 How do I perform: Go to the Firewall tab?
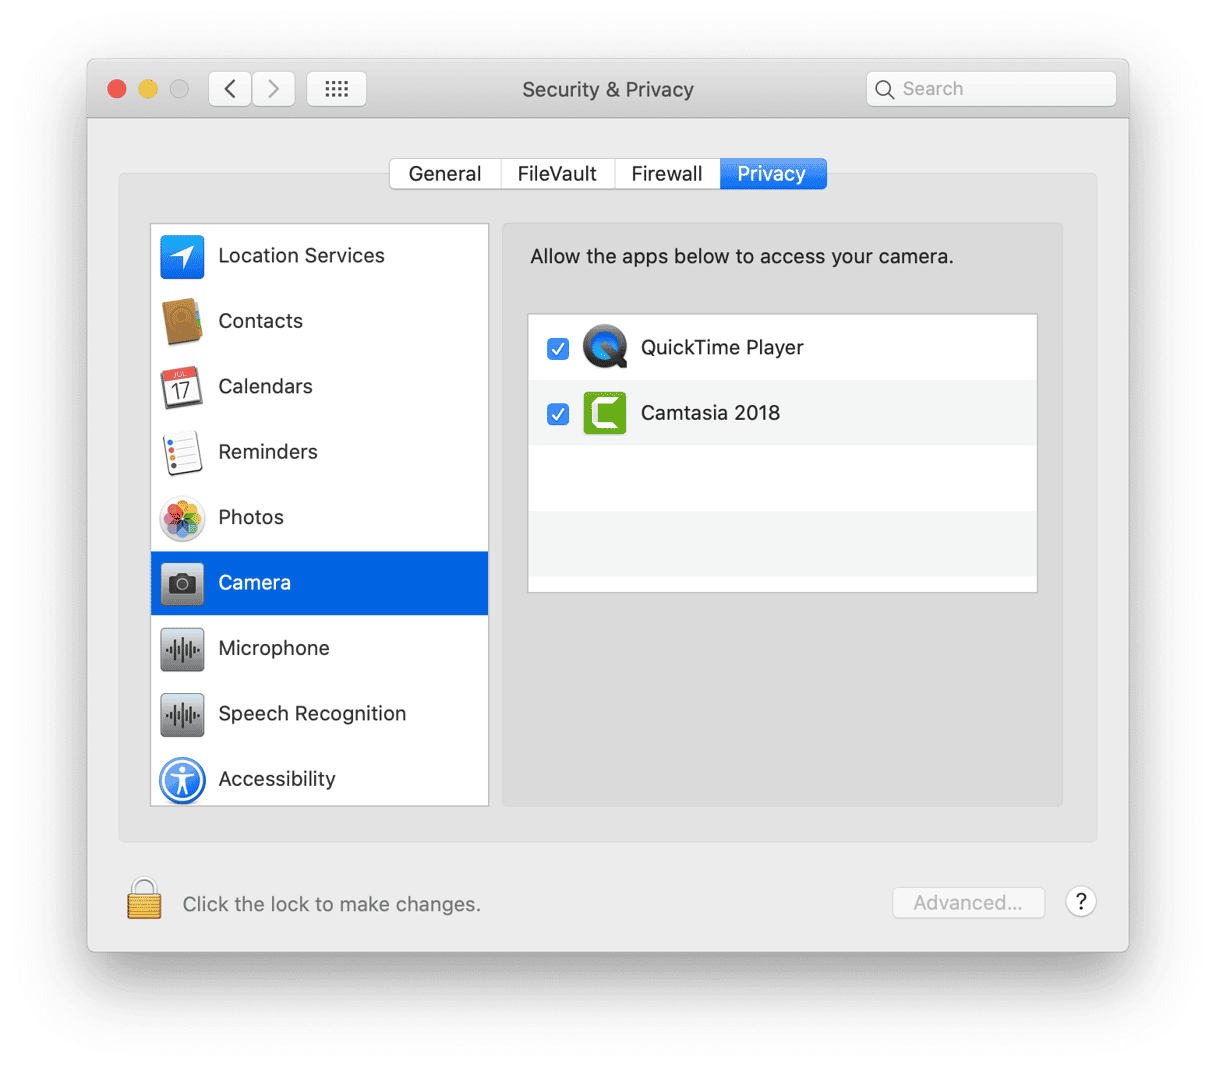[x=667, y=174]
